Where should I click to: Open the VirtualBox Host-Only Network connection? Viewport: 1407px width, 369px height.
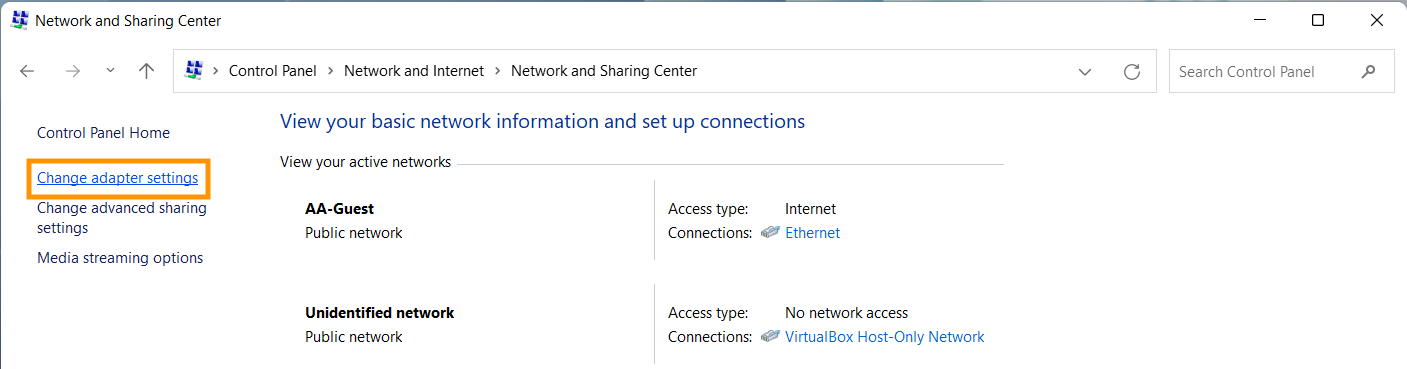885,337
